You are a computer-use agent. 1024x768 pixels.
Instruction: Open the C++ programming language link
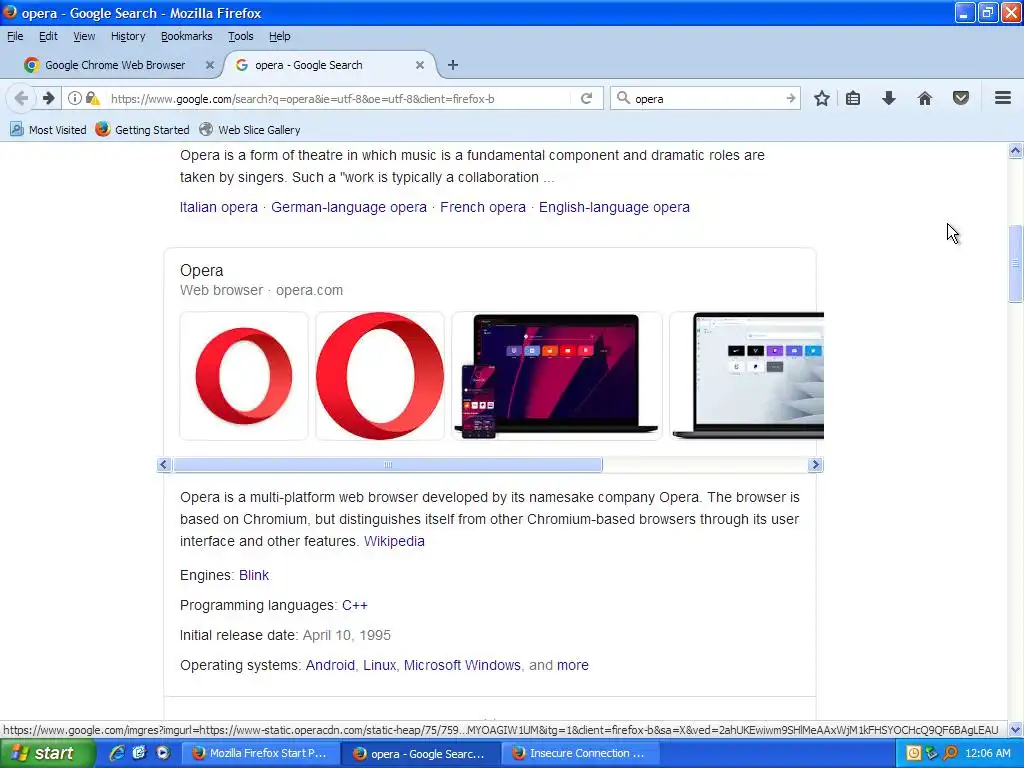click(x=355, y=605)
